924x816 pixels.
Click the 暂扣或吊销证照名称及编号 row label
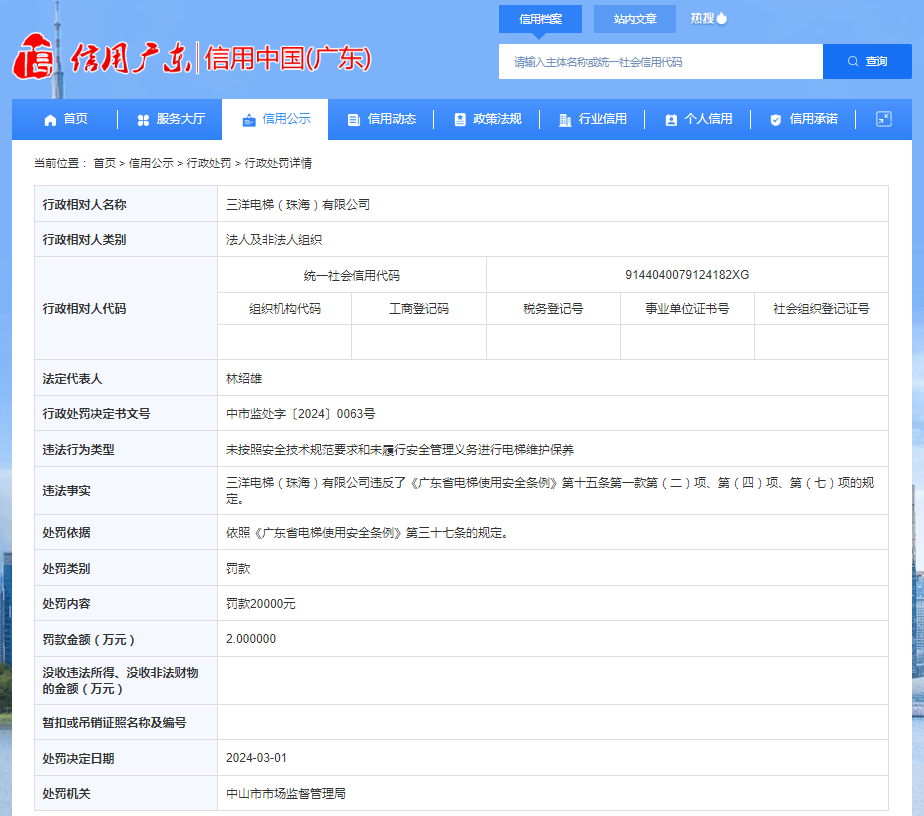coord(114,722)
